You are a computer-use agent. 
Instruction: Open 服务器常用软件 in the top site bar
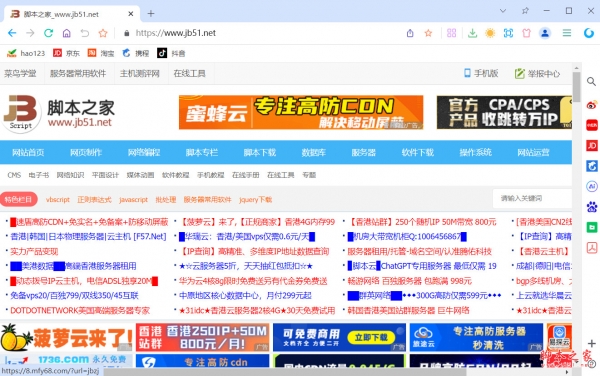[x=78, y=73]
